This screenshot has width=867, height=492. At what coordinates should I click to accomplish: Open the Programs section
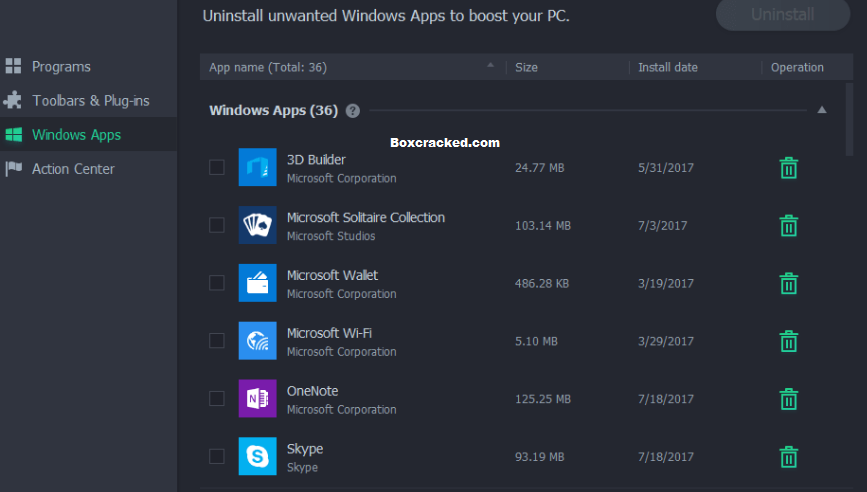click(x=88, y=66)
